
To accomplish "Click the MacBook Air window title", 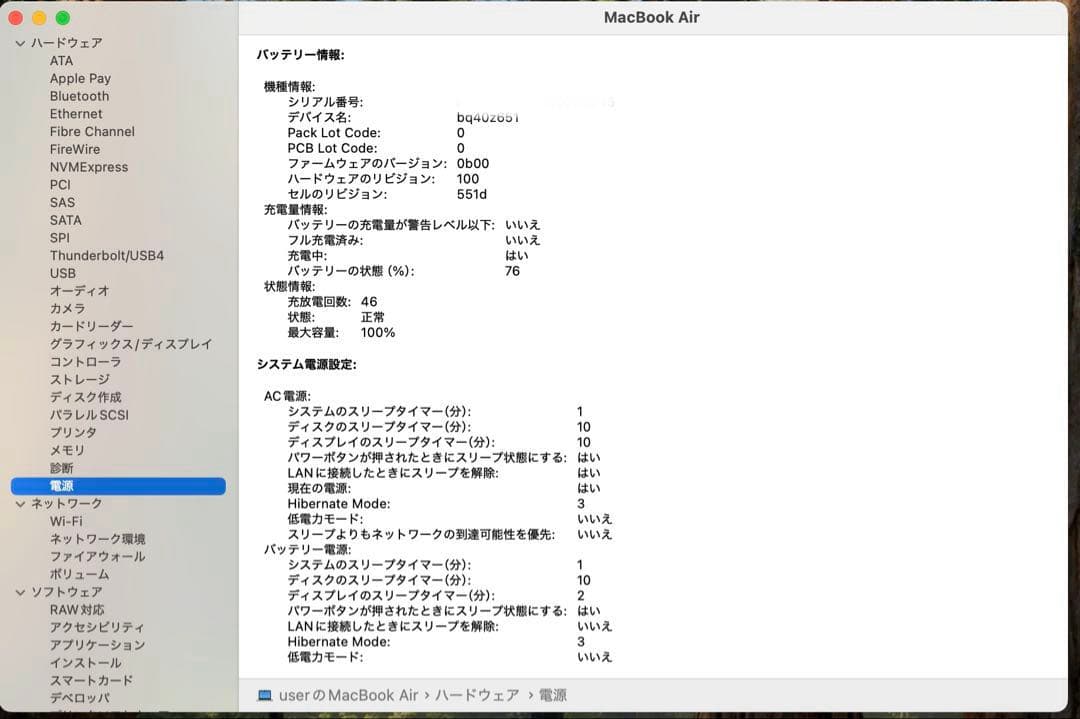I will tap(652, 18).
